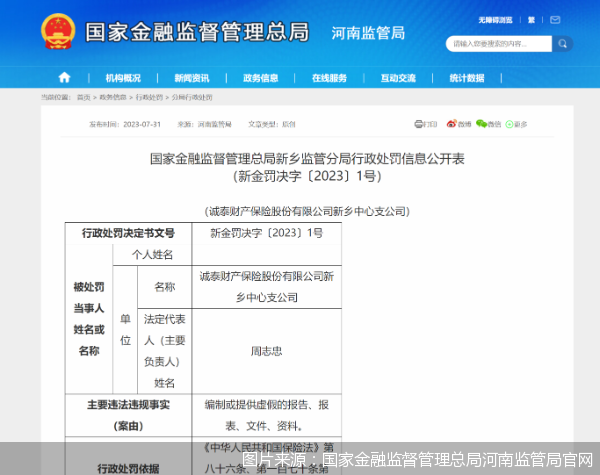This screenshot has height=475, width=600.
Task: Click the parenthesized company name above table
Action: click(307, 211)
